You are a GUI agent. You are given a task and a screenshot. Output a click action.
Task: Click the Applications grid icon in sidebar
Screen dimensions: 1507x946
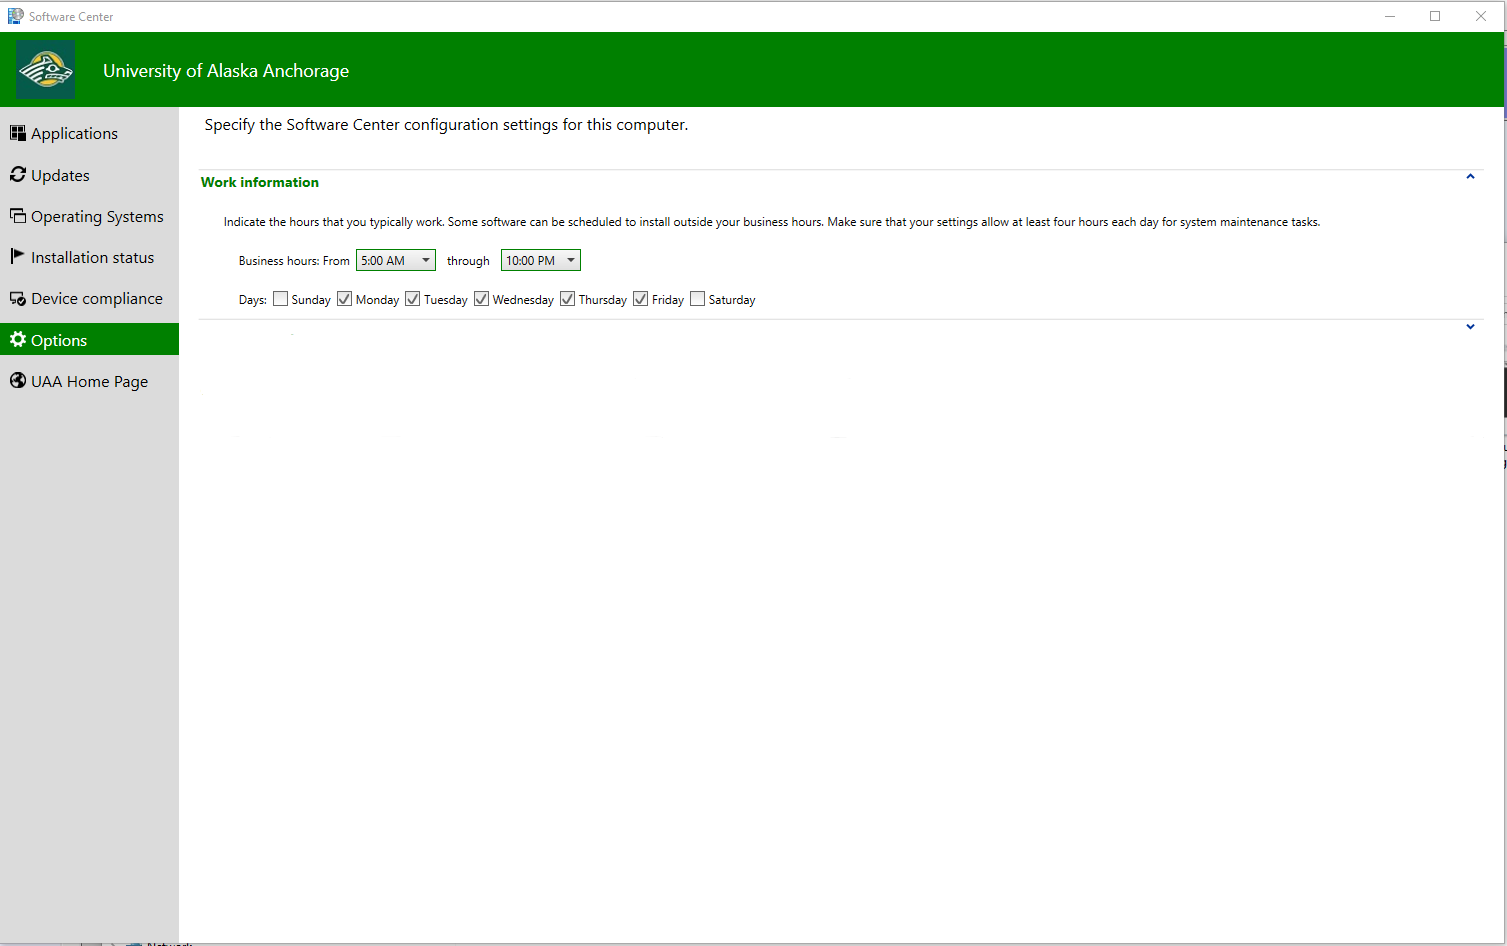[18, 133]
